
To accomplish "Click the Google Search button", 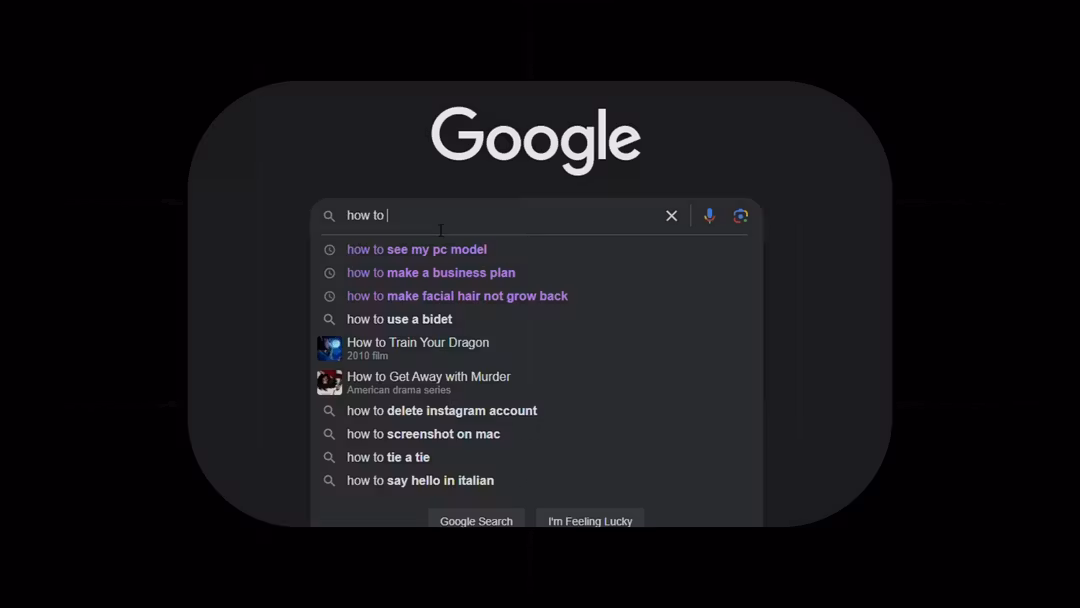I will pos(476,520).
